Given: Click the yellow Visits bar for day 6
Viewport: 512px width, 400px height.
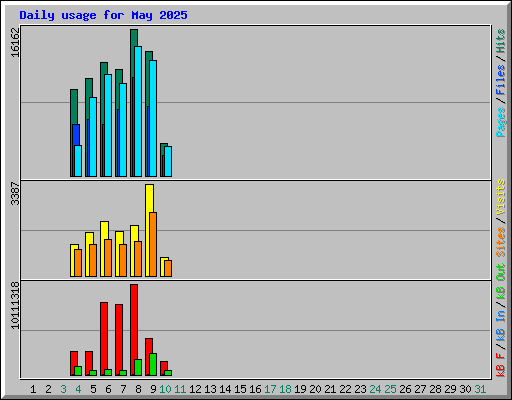Looking at the screenshot, I should pos(104,230).
